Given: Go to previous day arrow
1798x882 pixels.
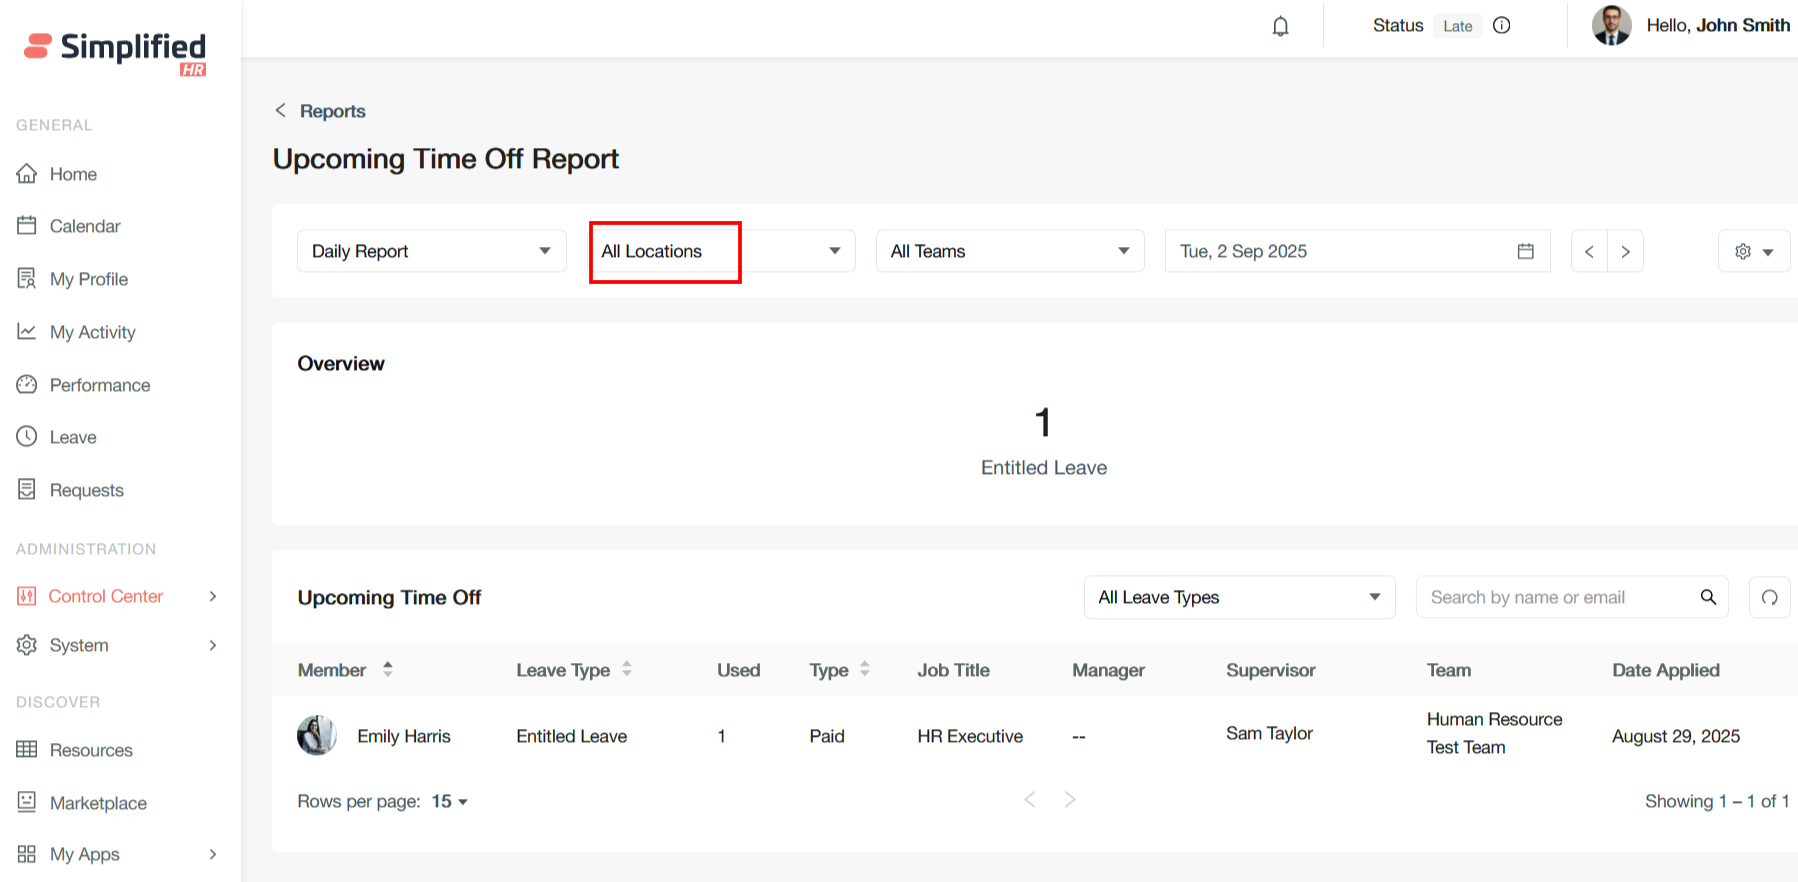Looking at the screenshot, I should (1589, 251).
